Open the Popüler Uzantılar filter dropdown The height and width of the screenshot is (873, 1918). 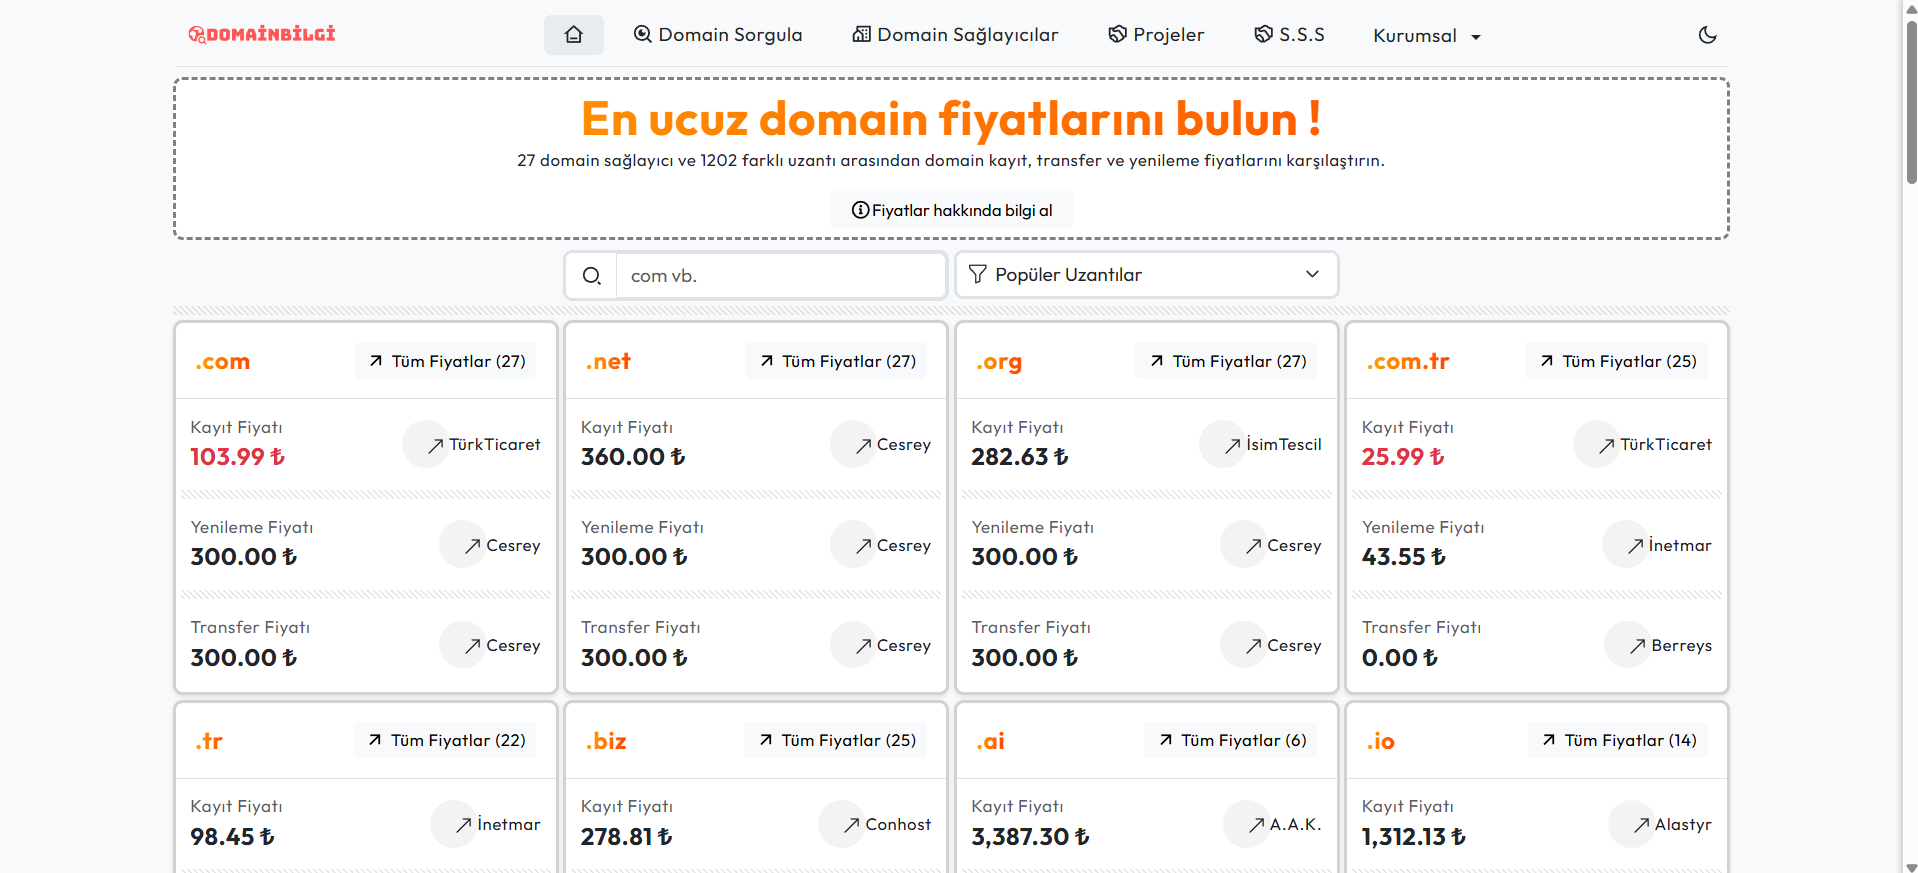click(1147, 275)
